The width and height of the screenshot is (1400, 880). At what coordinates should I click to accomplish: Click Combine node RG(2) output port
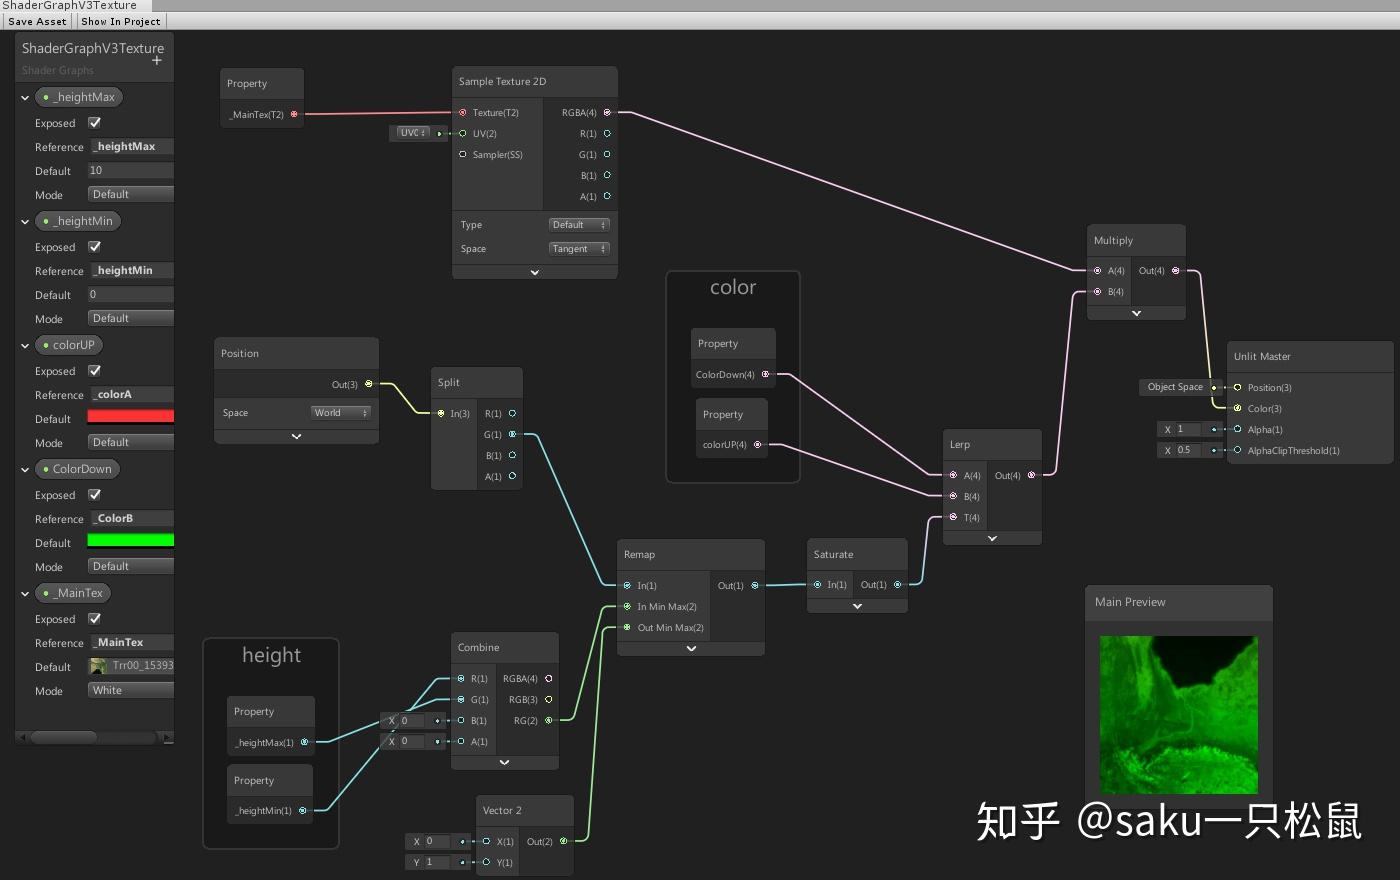(548, 721)
